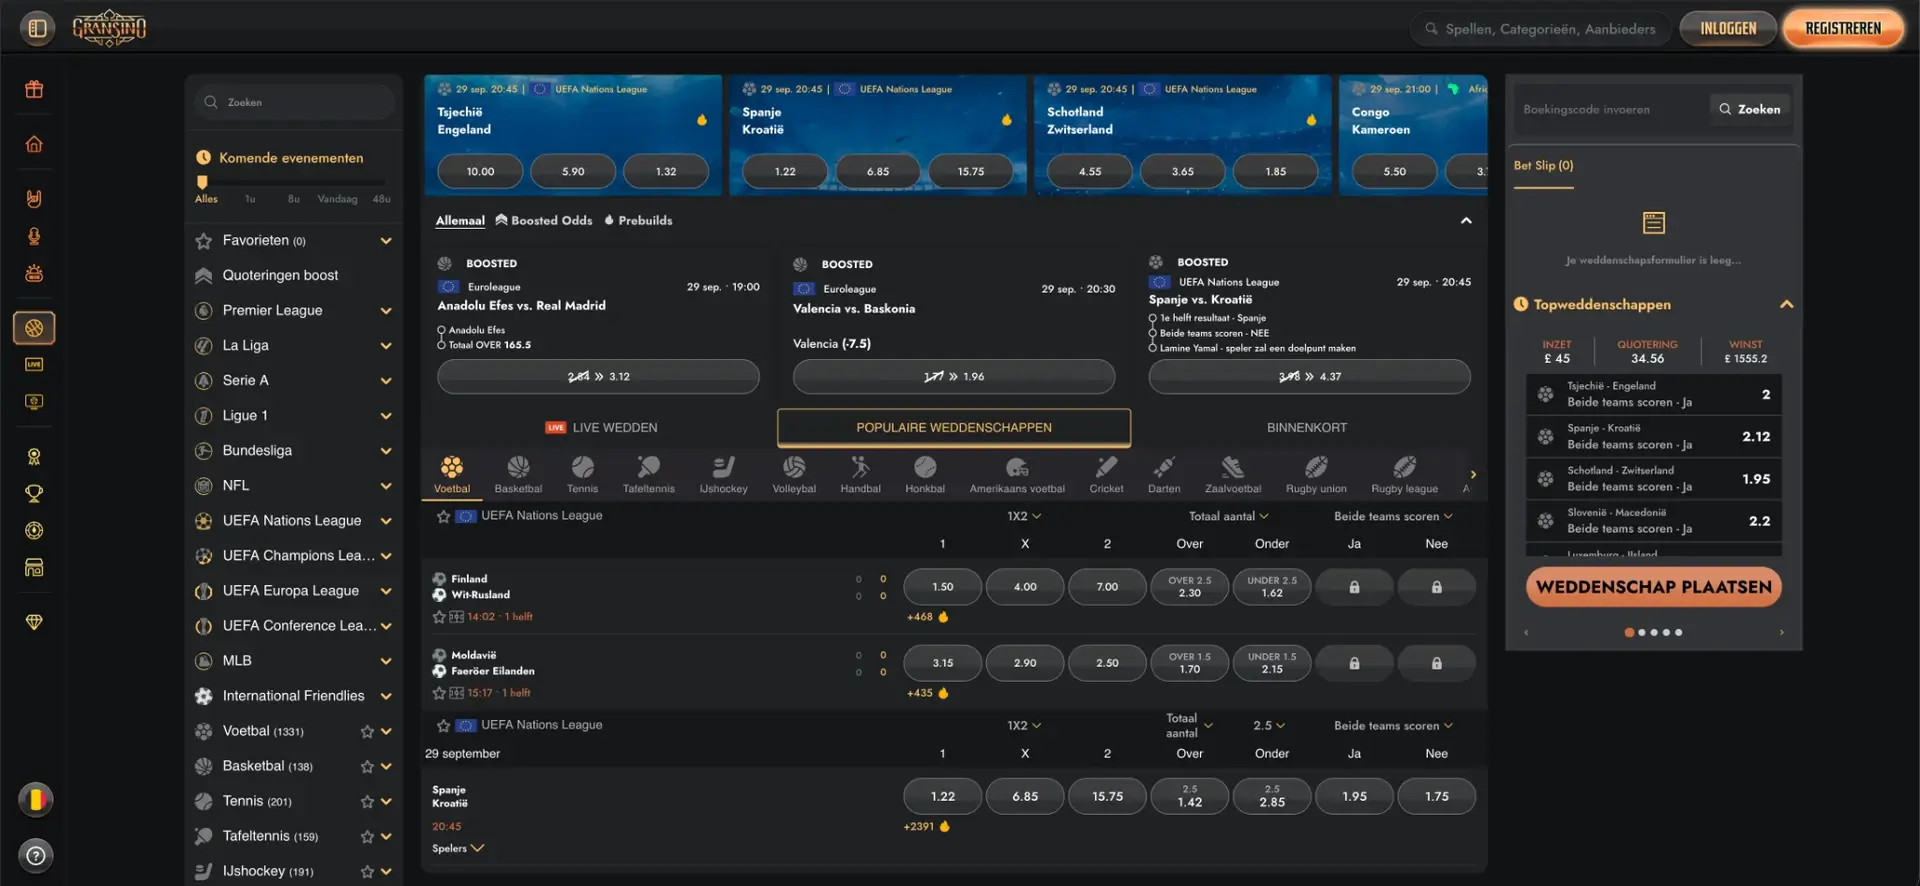Select the Handbal sport icon
1920x886 pixels.
pos(861,474)
